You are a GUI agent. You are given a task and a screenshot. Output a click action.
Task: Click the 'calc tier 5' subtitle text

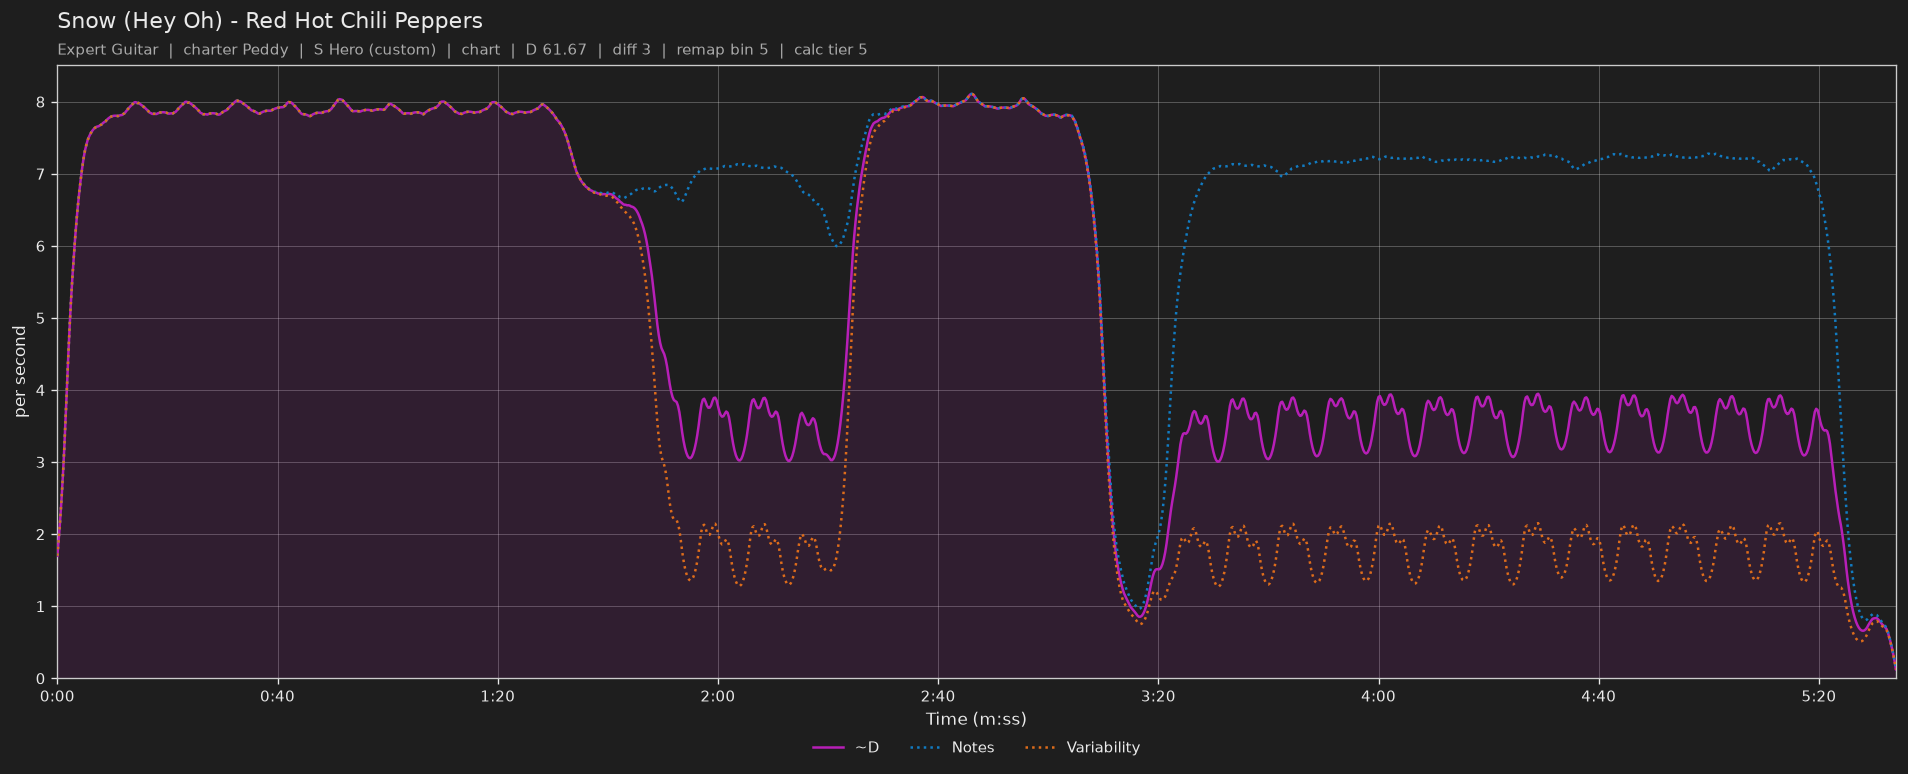coord(831,50)
